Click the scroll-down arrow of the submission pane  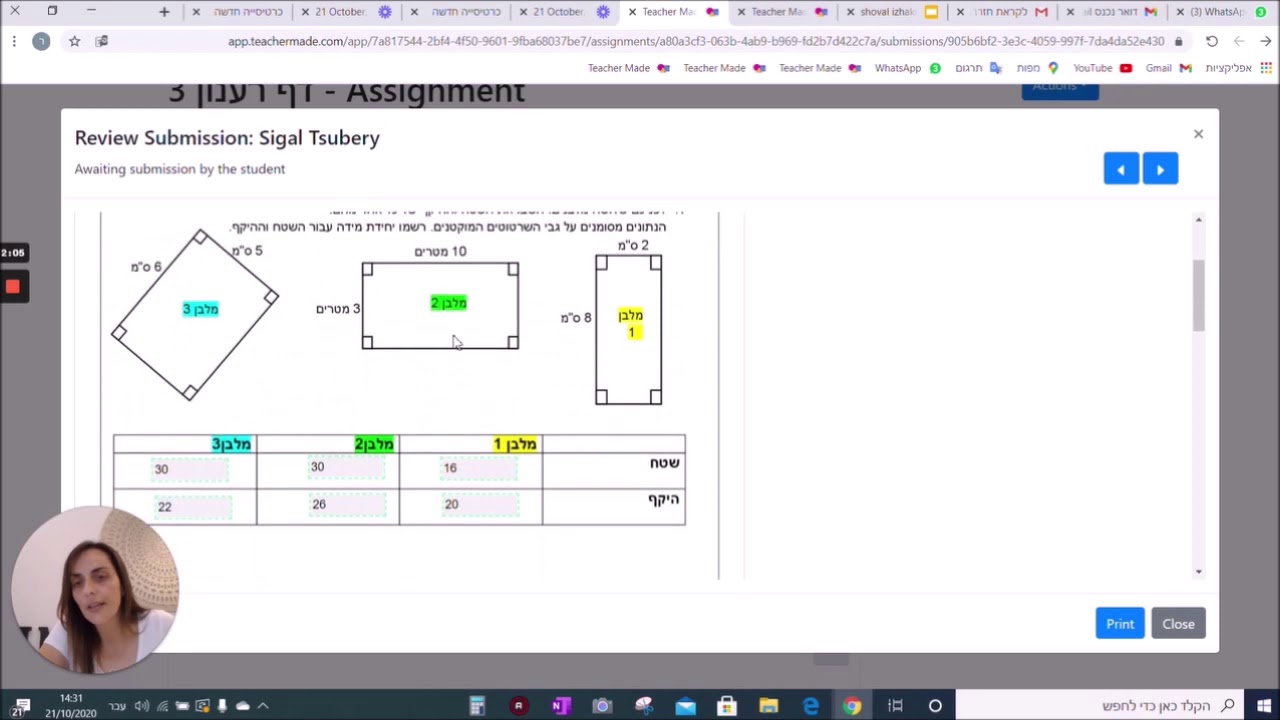coord(1198,572)
